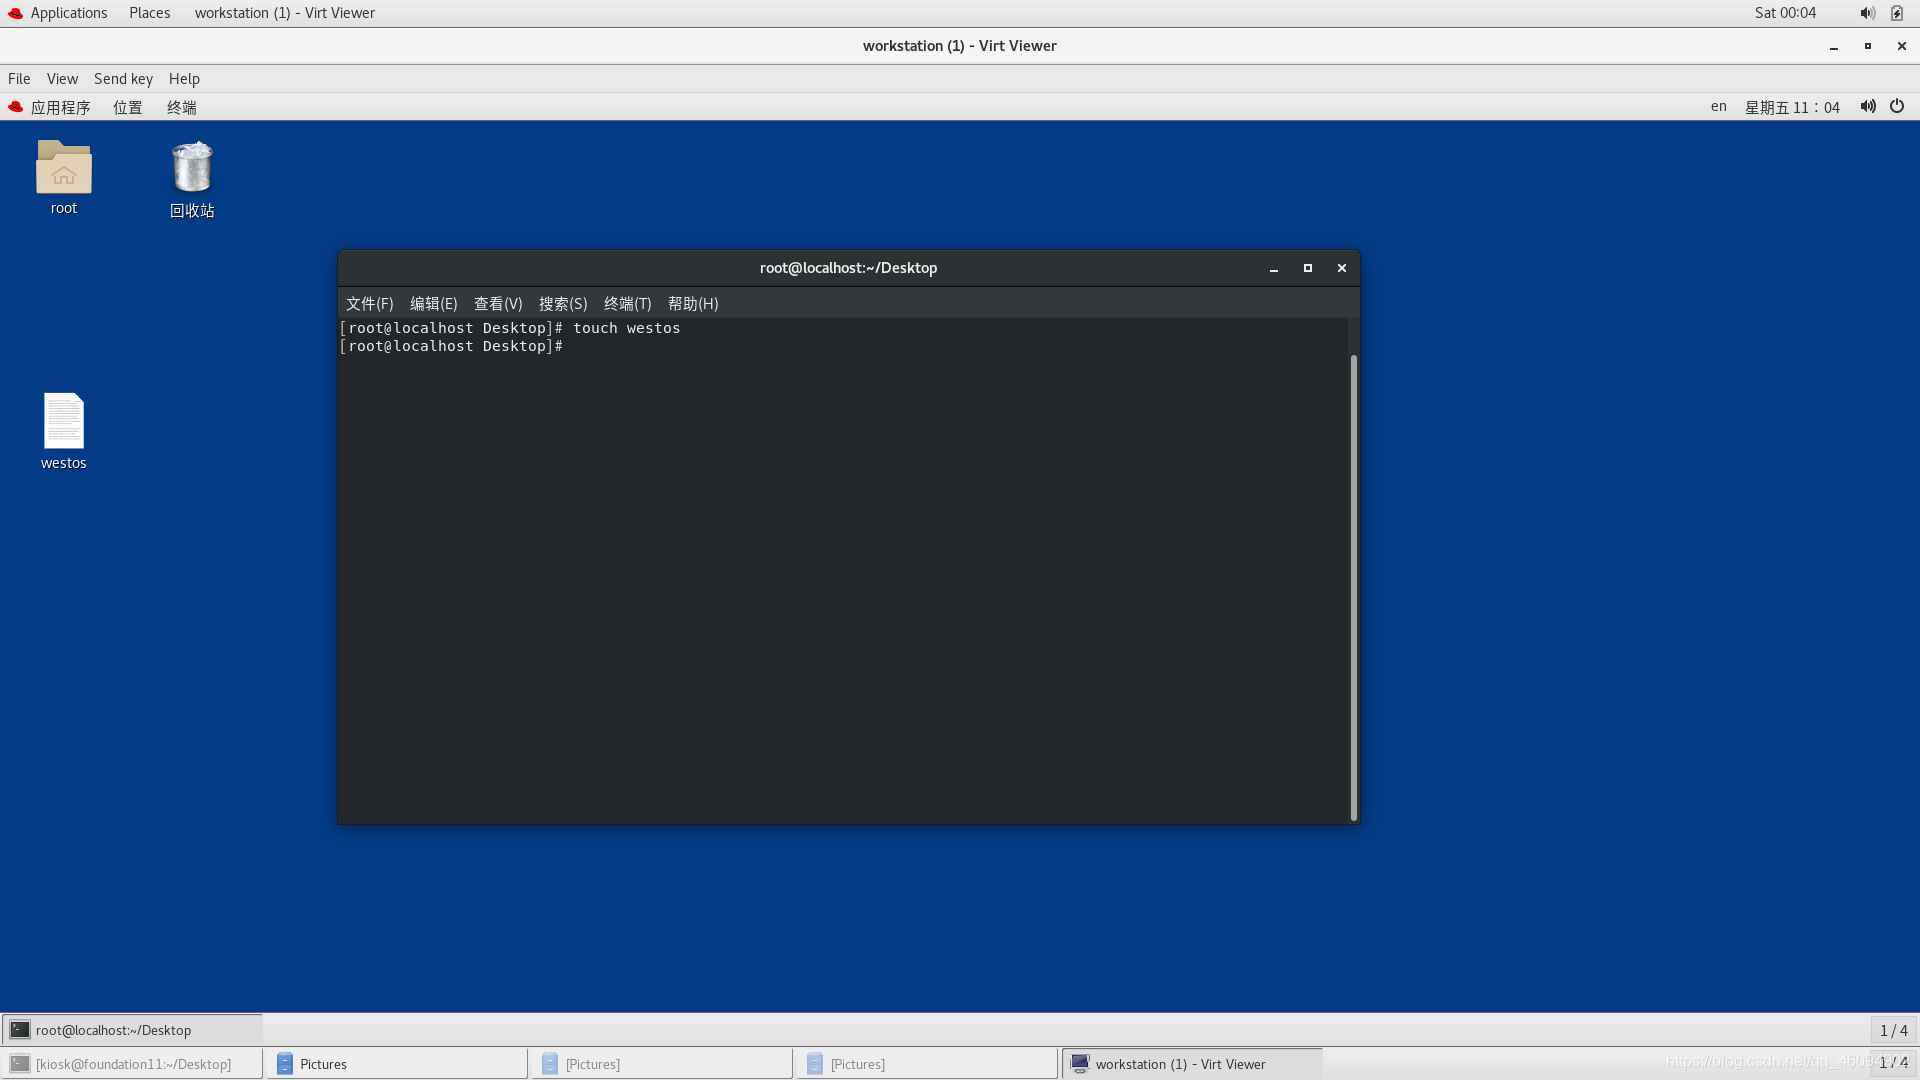
Task: Open the en input language selector
Action: point(1718,106)
